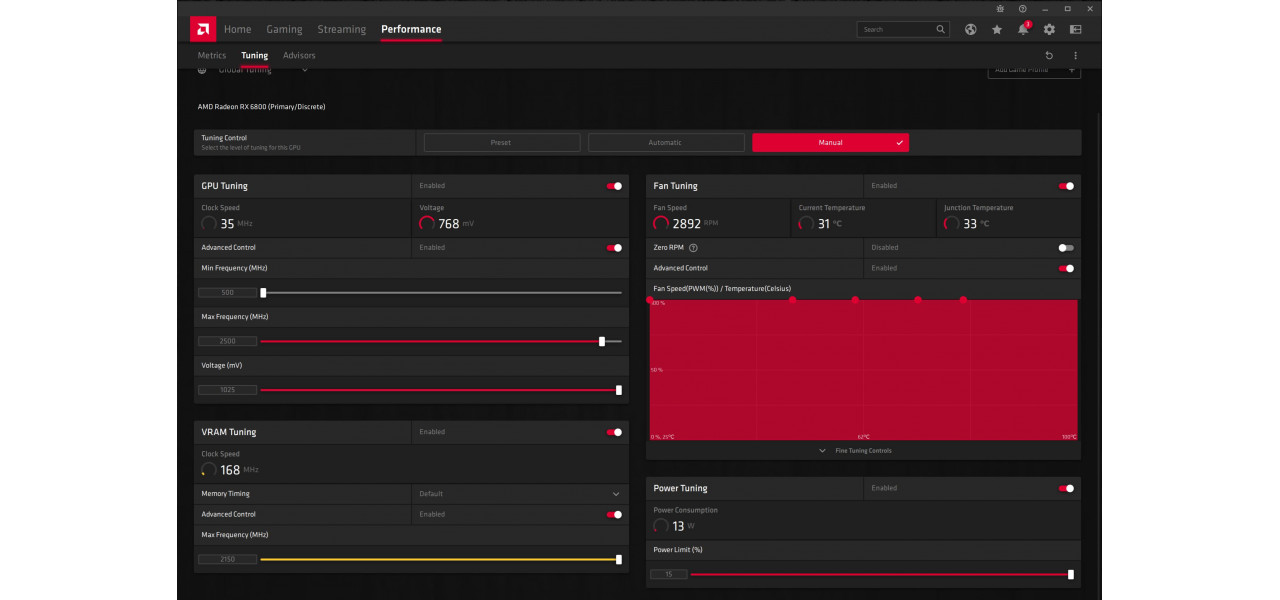The width and height of the screenshot is (1280, 600).
Task: Click the Max Frequency GPU slider handle
Action: click(x=602, y=341)
